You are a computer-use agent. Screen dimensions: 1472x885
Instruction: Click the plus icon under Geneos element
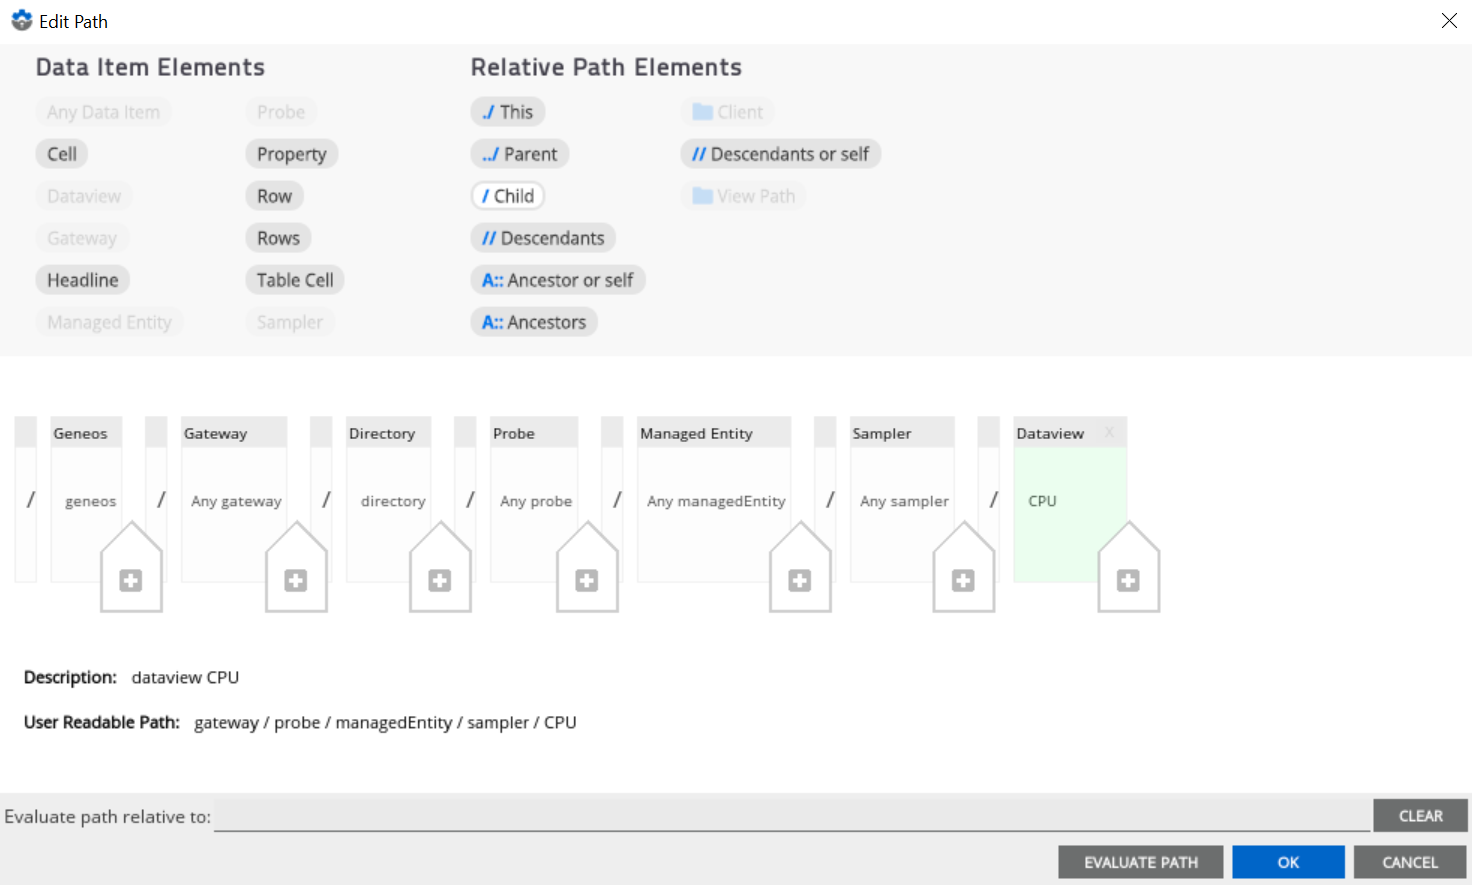[131, 581]
